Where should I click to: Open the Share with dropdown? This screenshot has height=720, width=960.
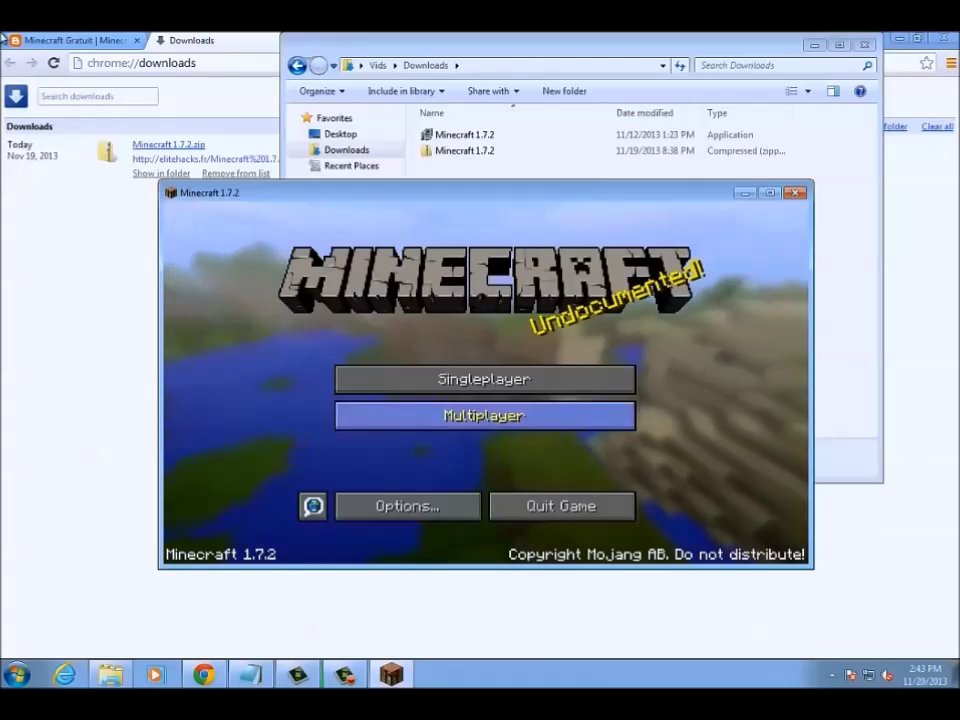493,91
